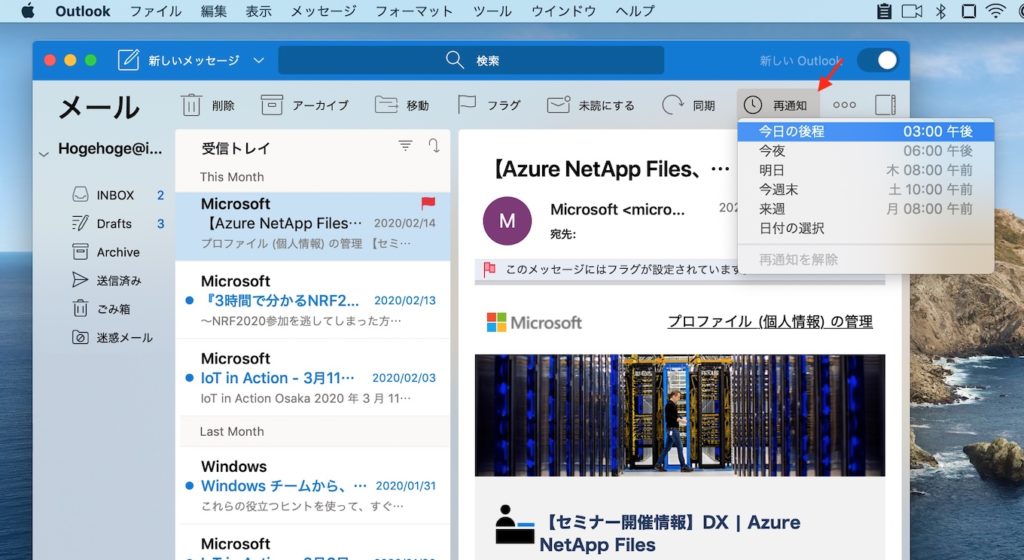Image resolution: width=1024 pixels, height=560 pixels.
Task: Toggle the New Outlook switch
Action: tap(877, 60)
